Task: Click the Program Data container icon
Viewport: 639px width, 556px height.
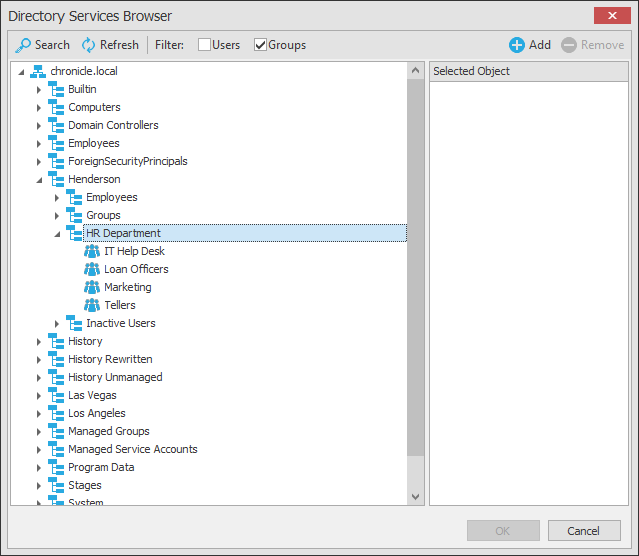Action: click(56, 467)
